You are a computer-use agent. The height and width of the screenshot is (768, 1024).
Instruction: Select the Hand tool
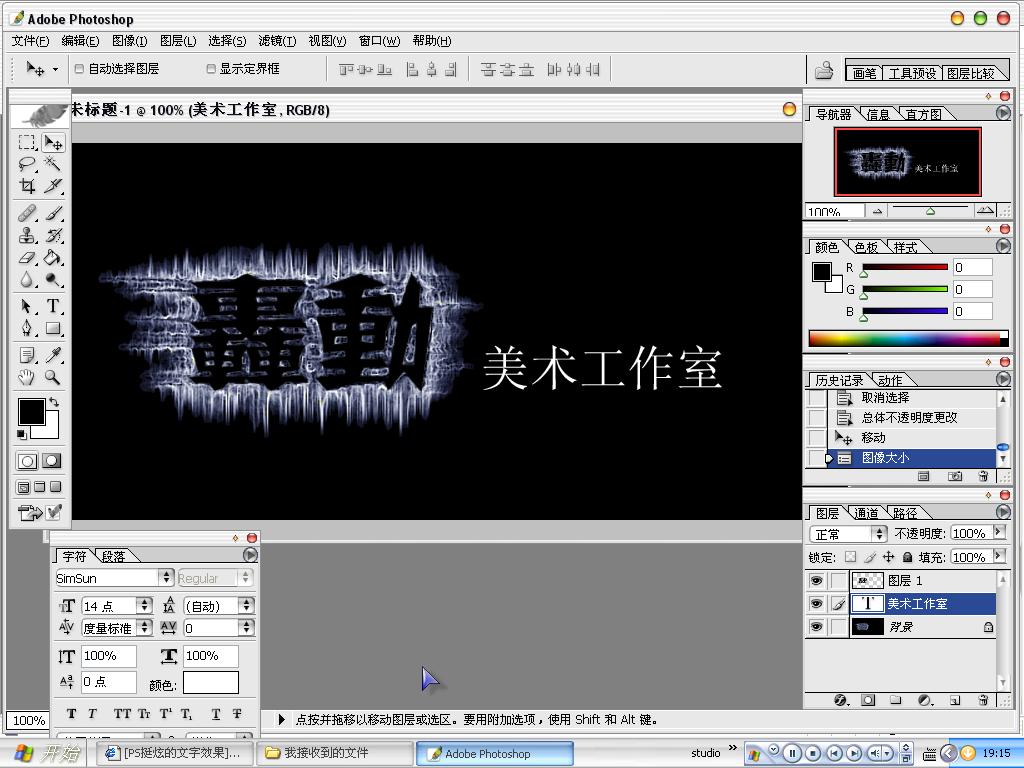[x=27, y=377]
